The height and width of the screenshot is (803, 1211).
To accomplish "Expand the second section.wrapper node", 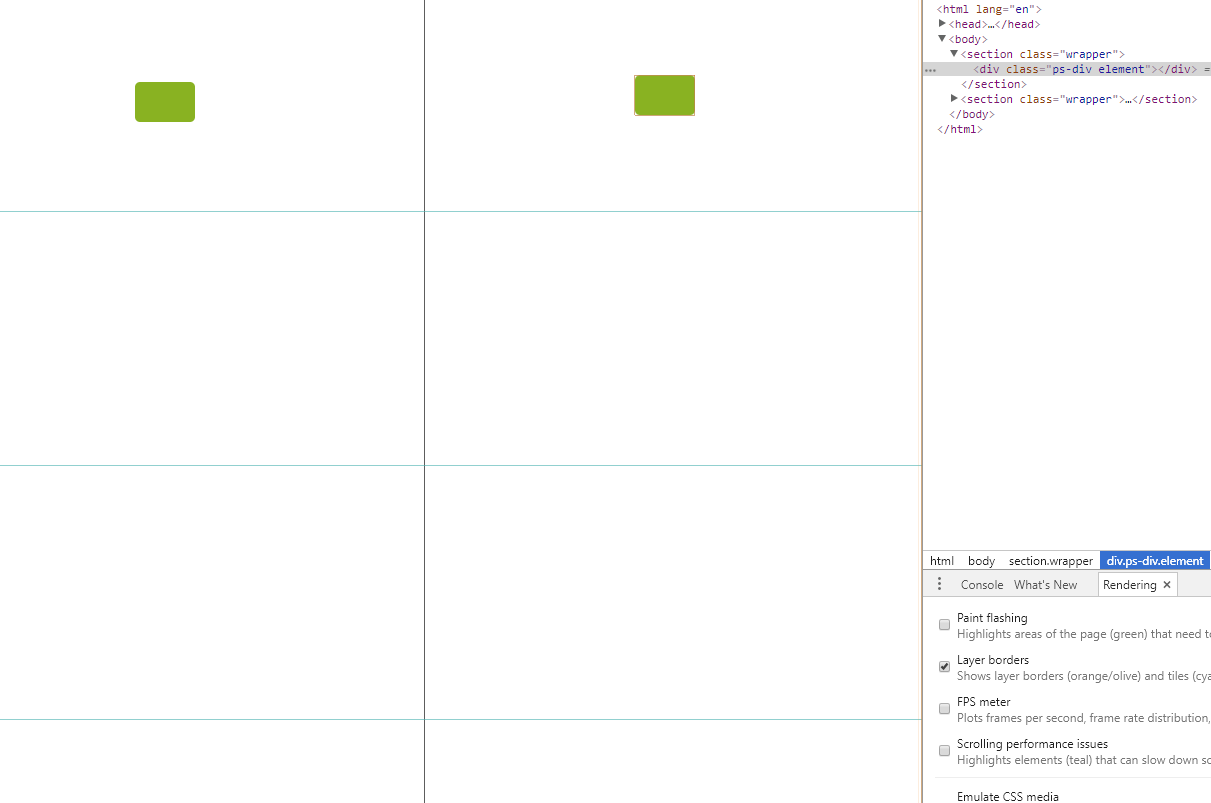I will point(954,98).
